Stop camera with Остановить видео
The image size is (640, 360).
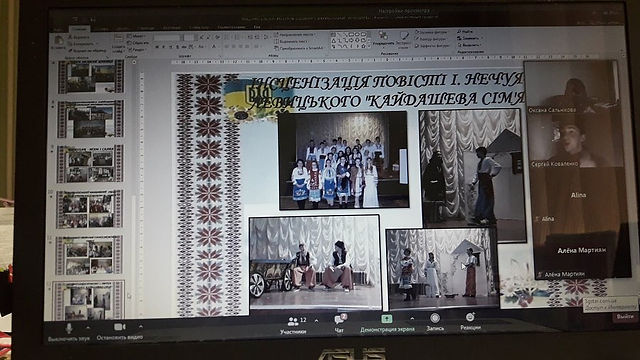tap(120, 331)
